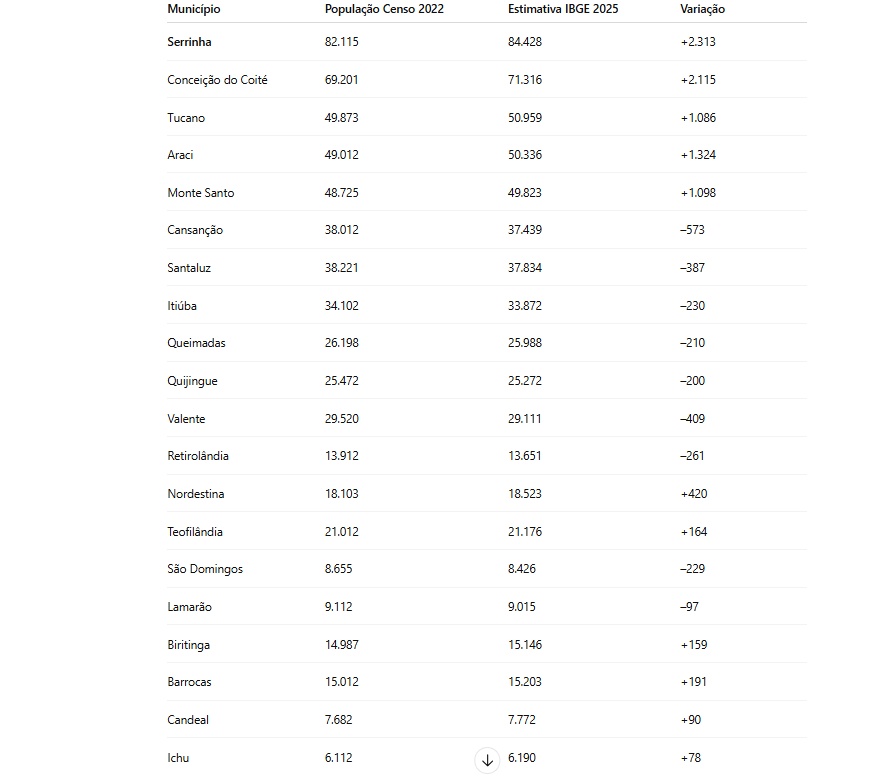Click the scroll-down arrow button
869x783 pixels.
(488, 761)
